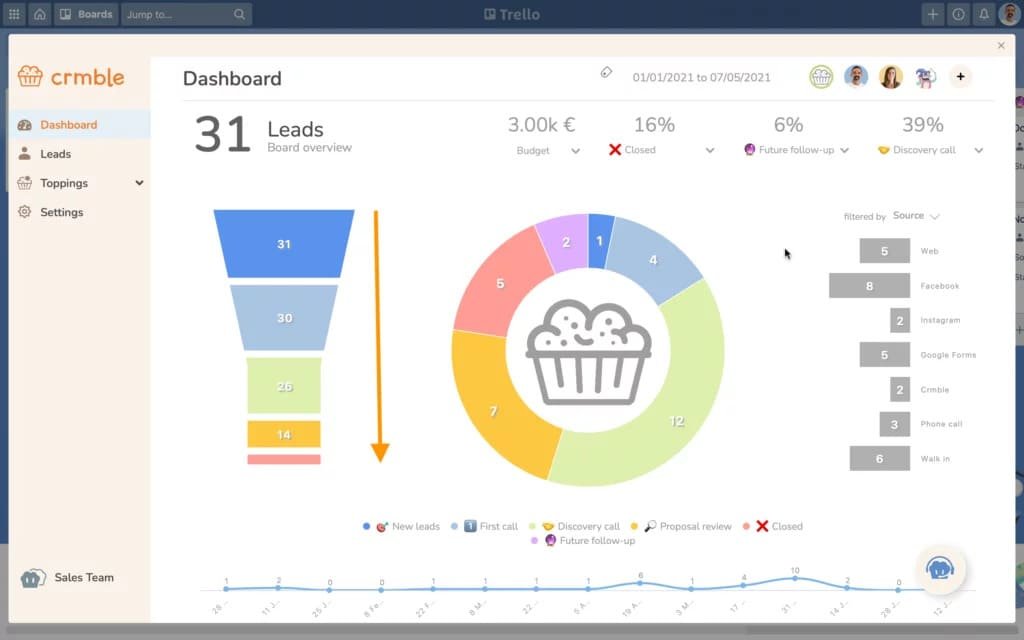Select the Leads icon in the sidebar

27,154
